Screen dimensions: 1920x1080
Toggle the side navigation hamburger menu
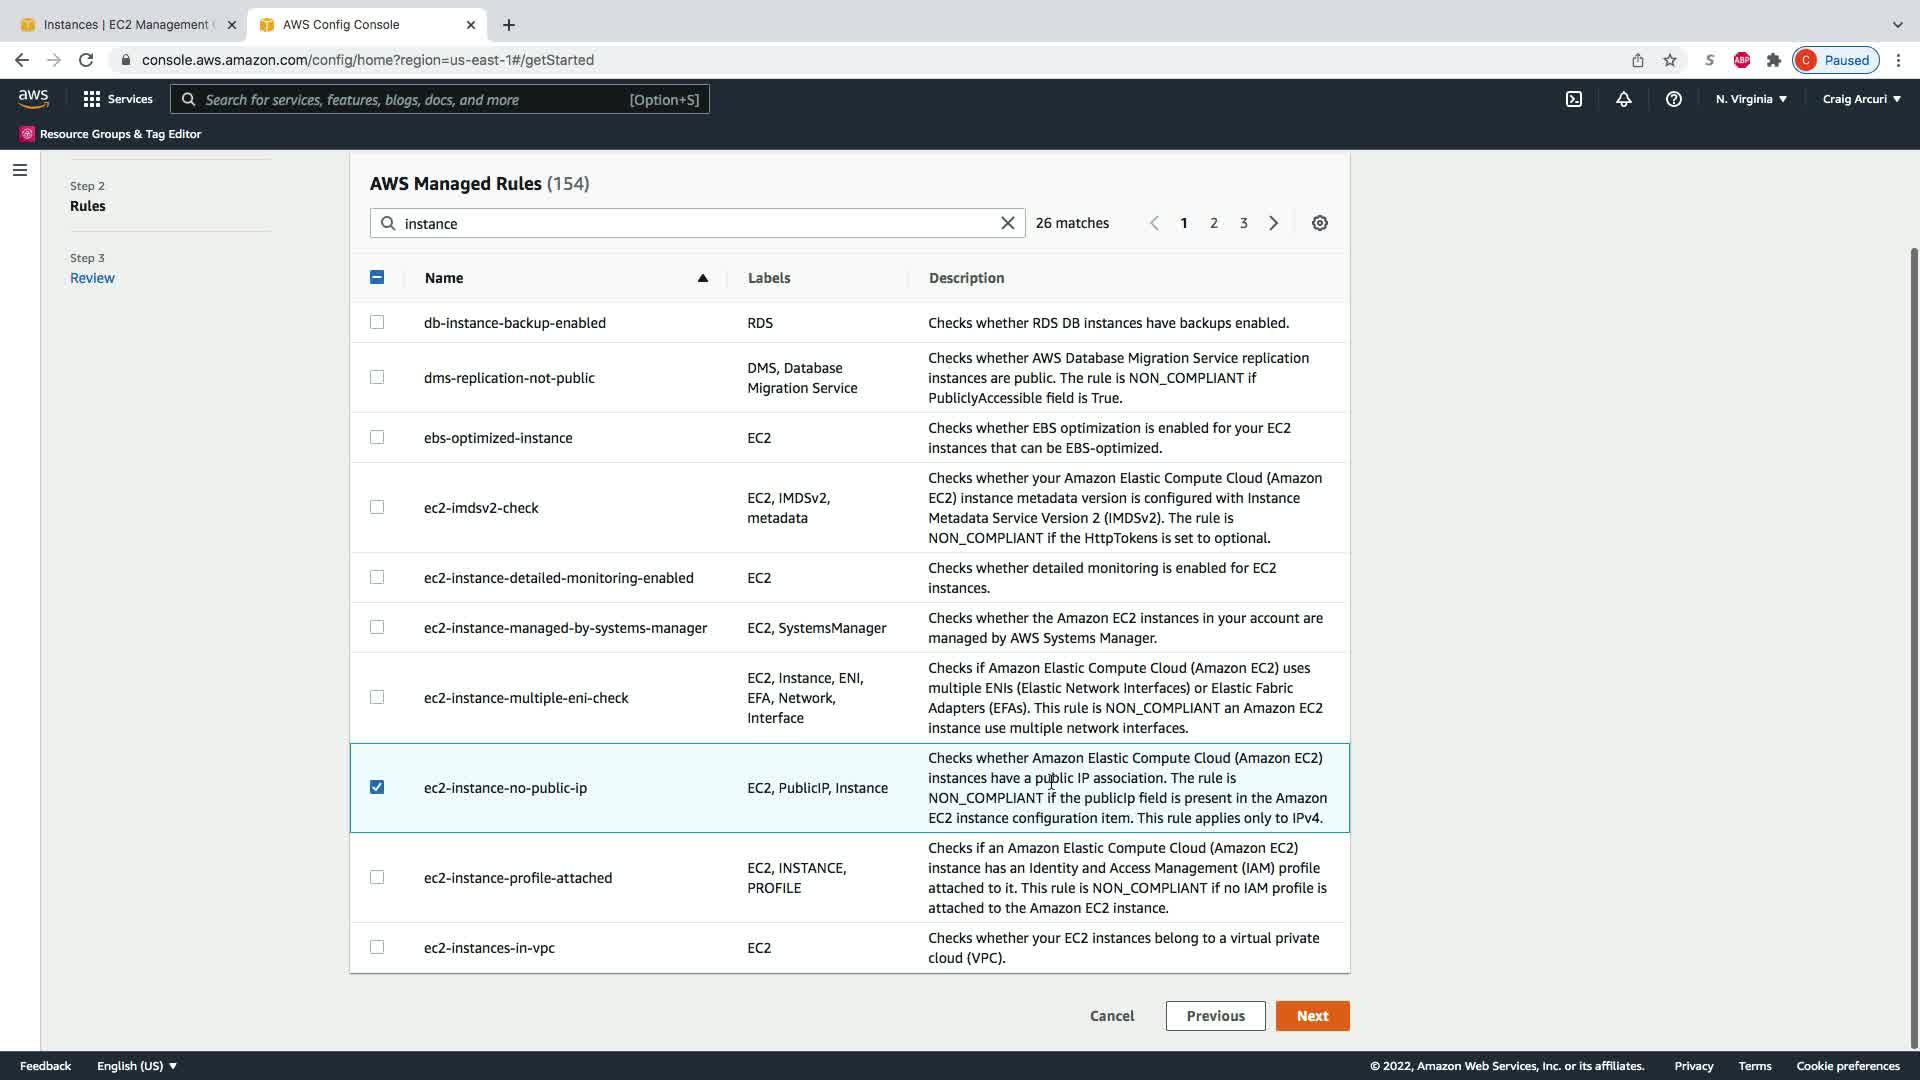pyautogui.click(x=19, y=170)
